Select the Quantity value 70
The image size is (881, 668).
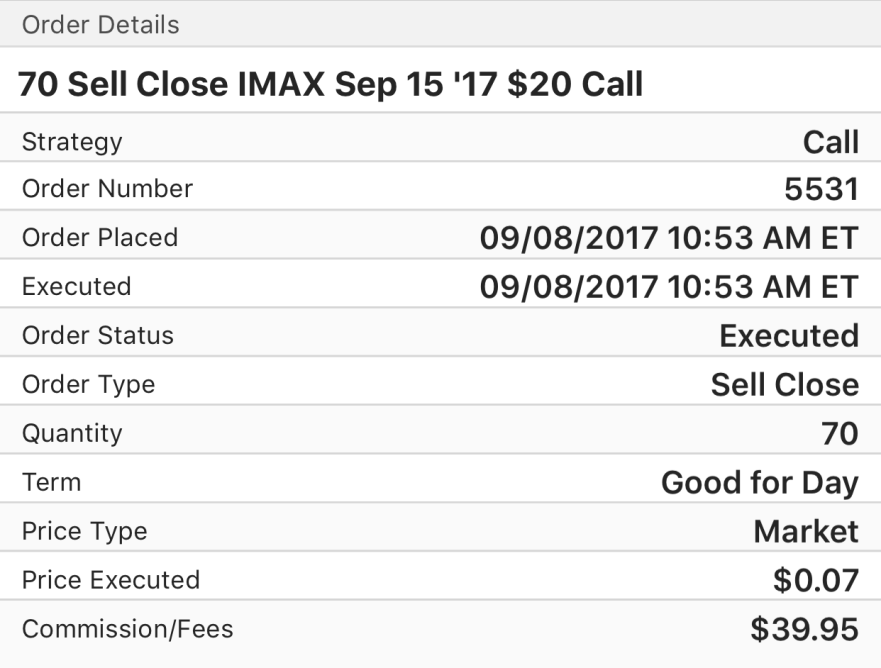839,433
